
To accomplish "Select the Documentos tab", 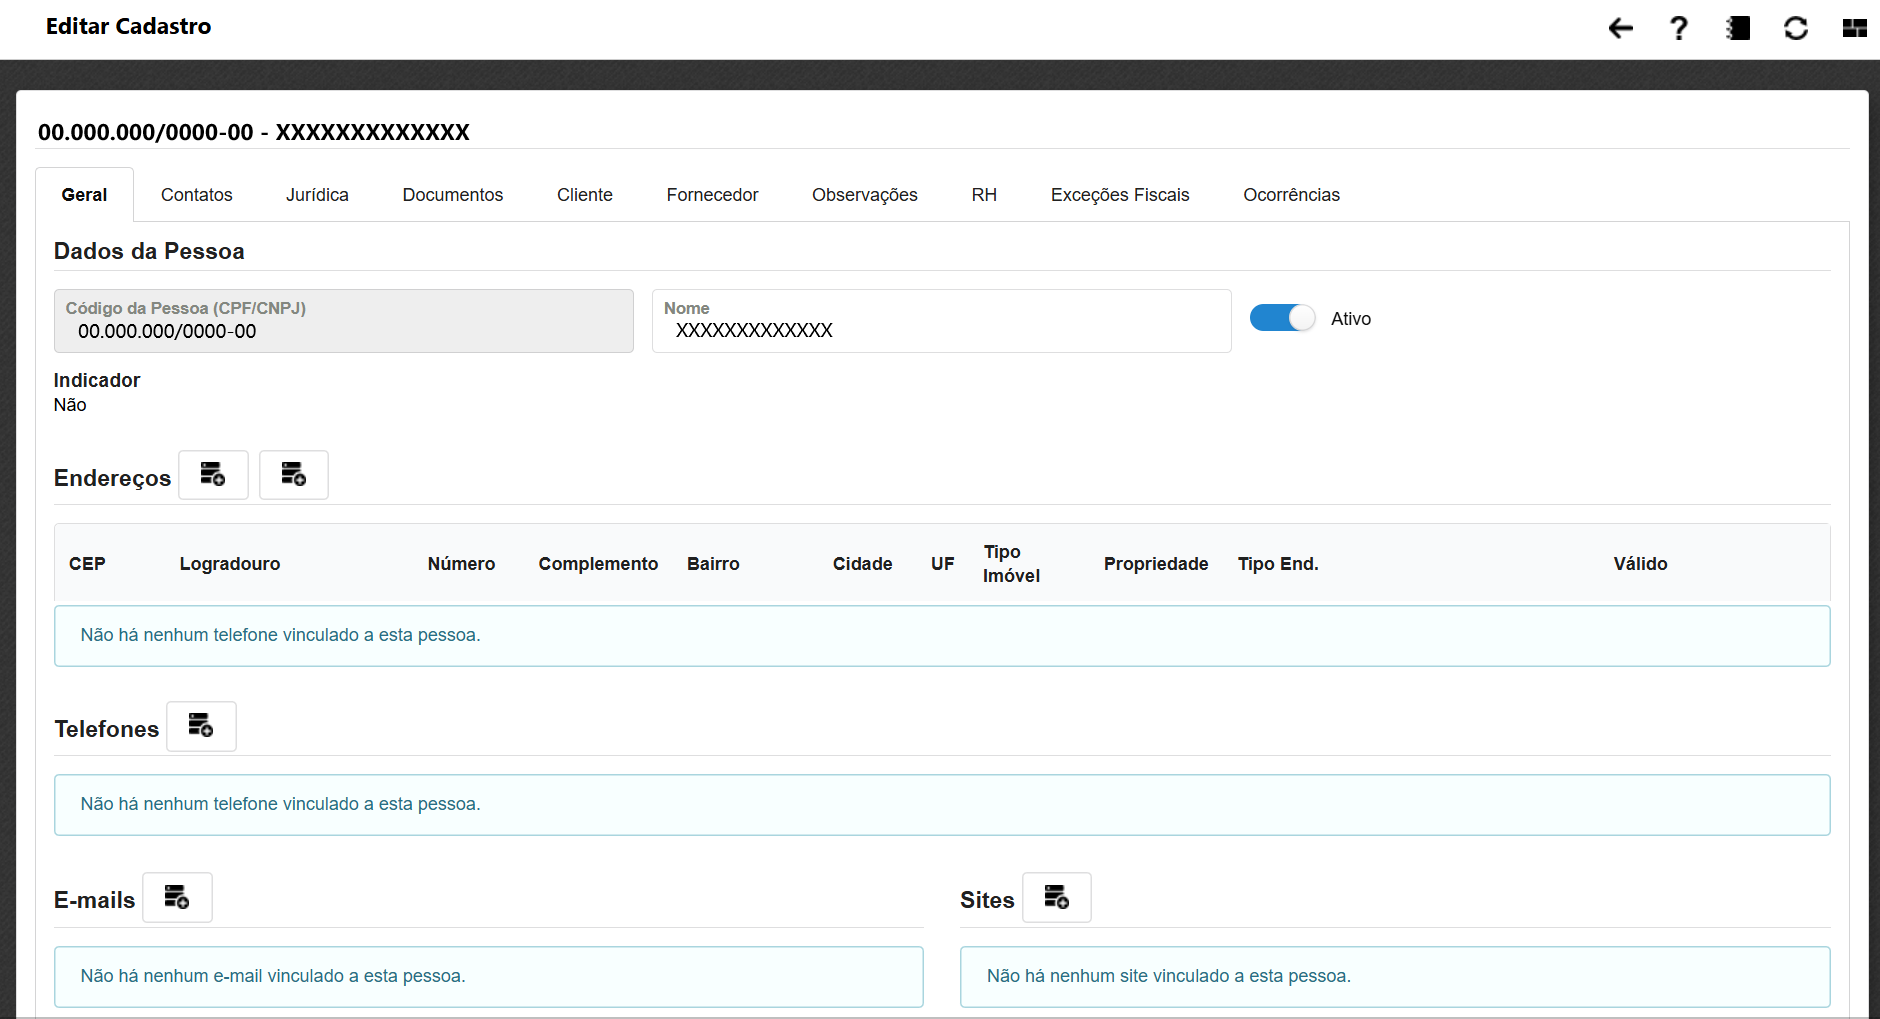I will [452, 195].
